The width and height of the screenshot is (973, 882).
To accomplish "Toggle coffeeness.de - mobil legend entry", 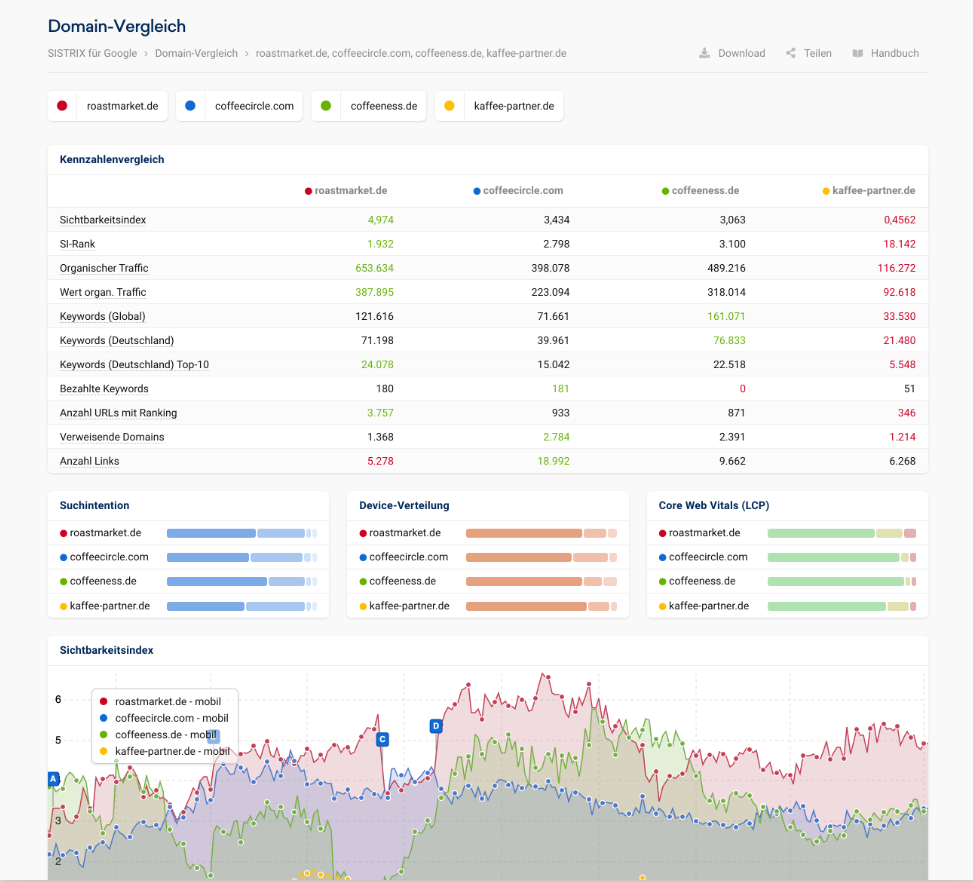I will [x=159, y=735].
